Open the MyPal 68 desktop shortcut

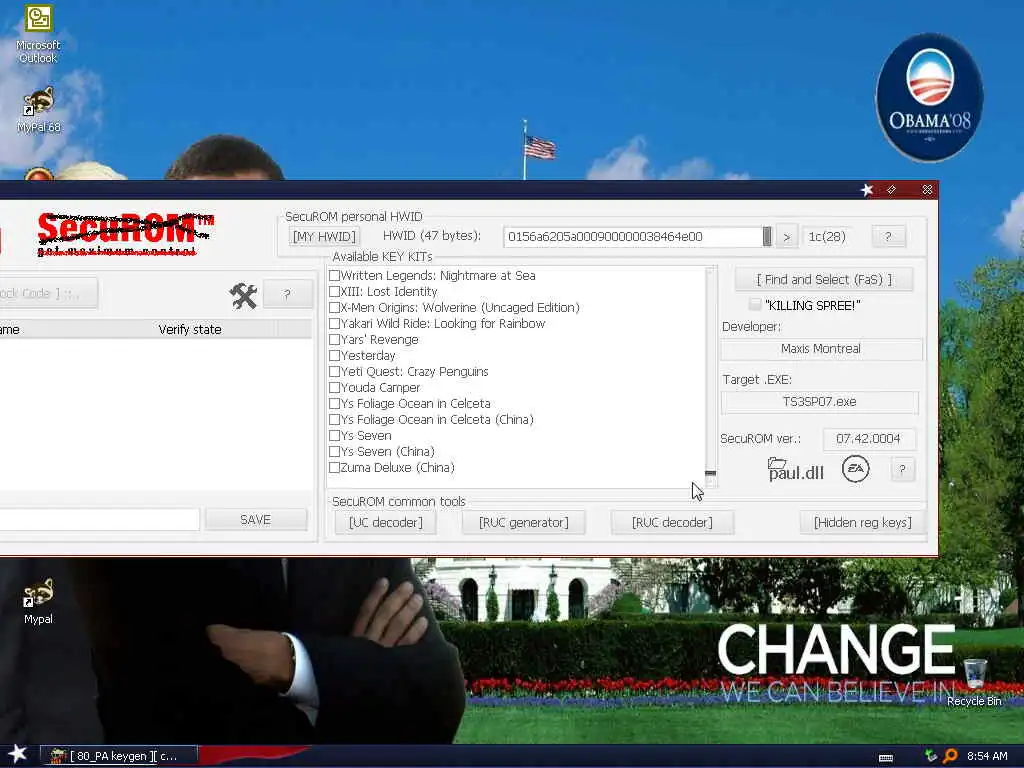(38, 110)
